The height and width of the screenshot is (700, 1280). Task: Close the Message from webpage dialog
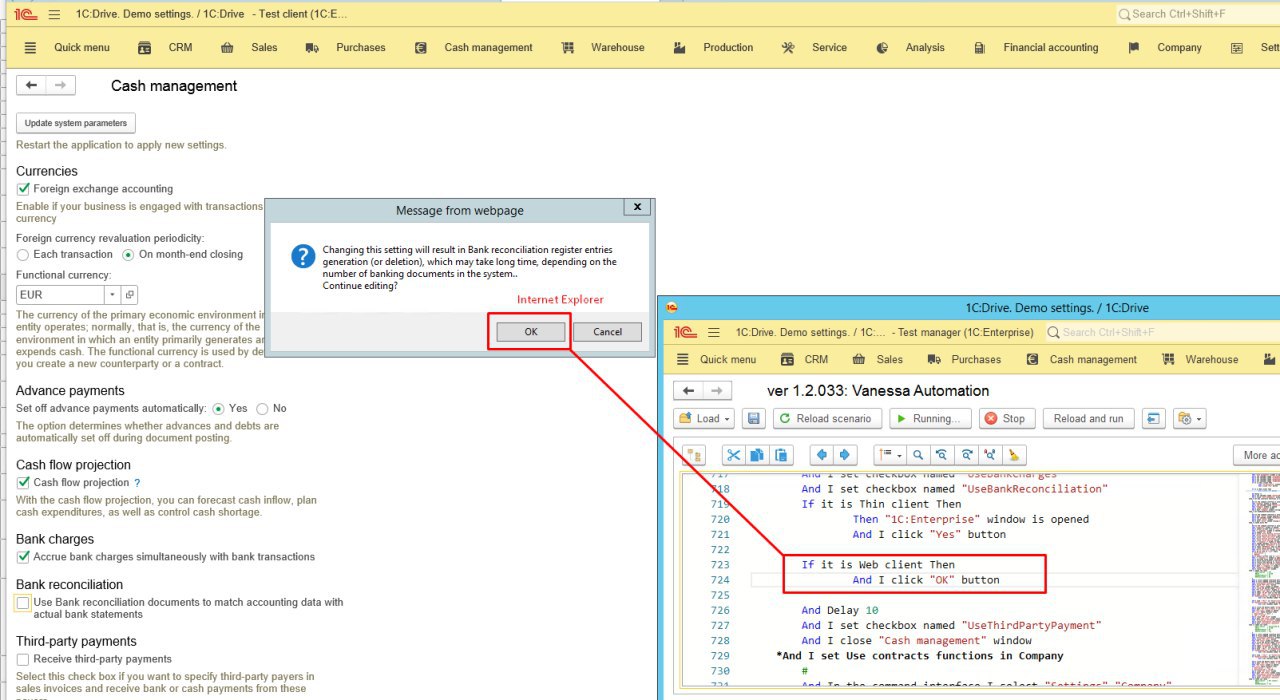coord(637,206)
